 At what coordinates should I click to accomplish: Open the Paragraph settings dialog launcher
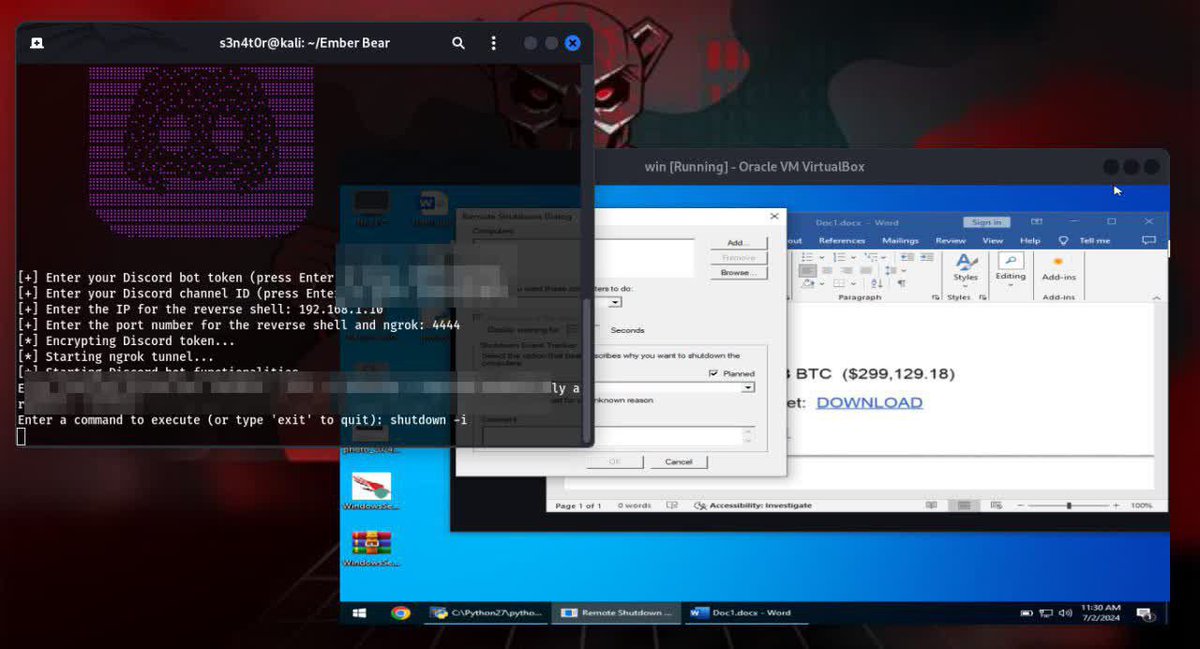pyautogui.click(x=935, y=297)
